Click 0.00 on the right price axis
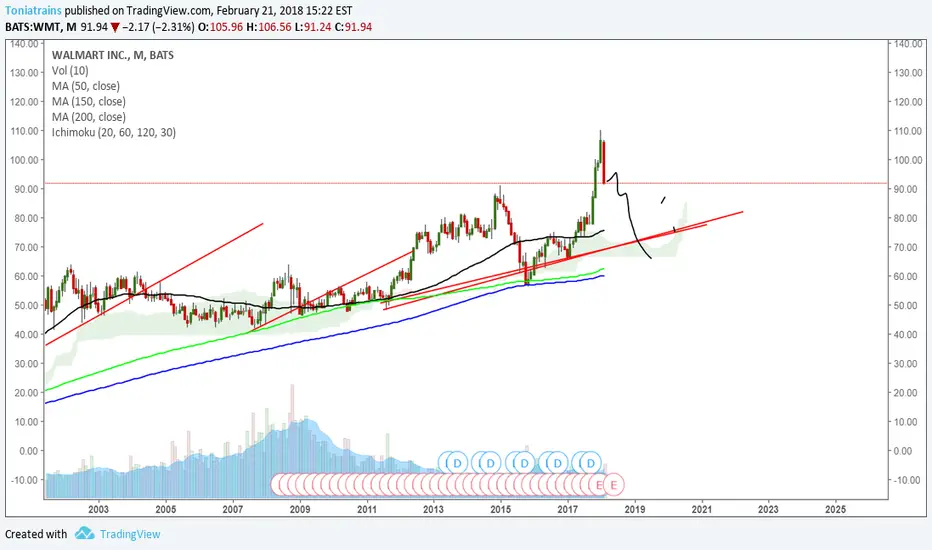Viewport: 932px width, 550px height. (903, 451)
